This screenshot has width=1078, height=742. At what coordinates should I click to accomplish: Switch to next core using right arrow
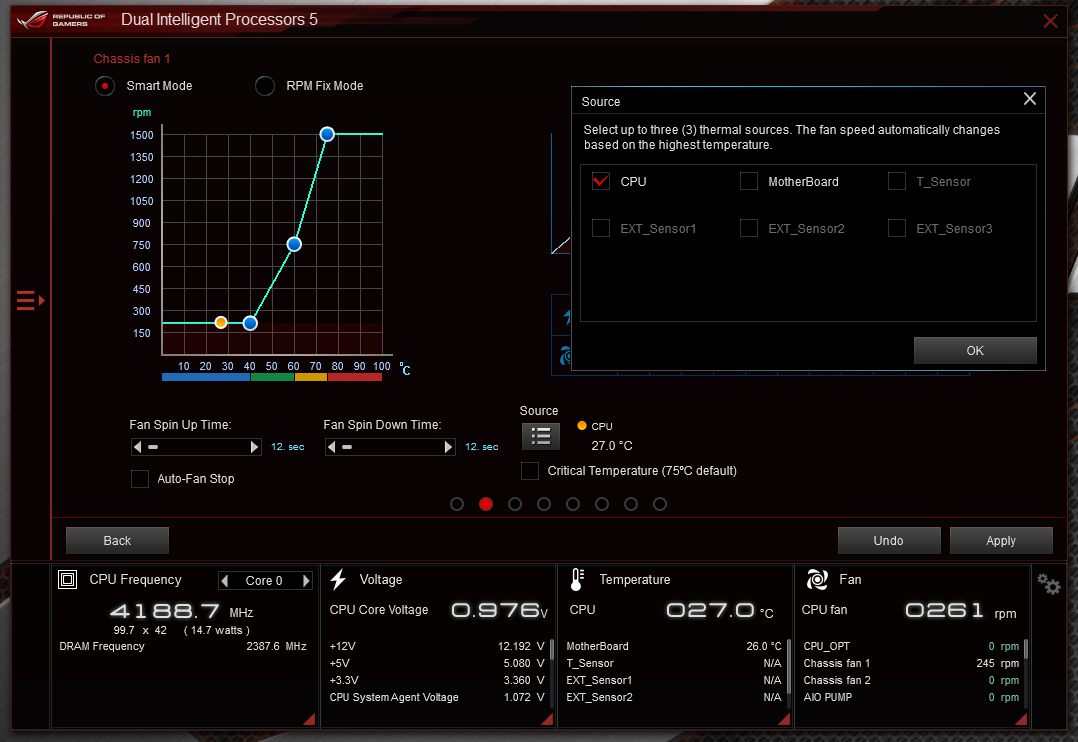click(307, 580)
